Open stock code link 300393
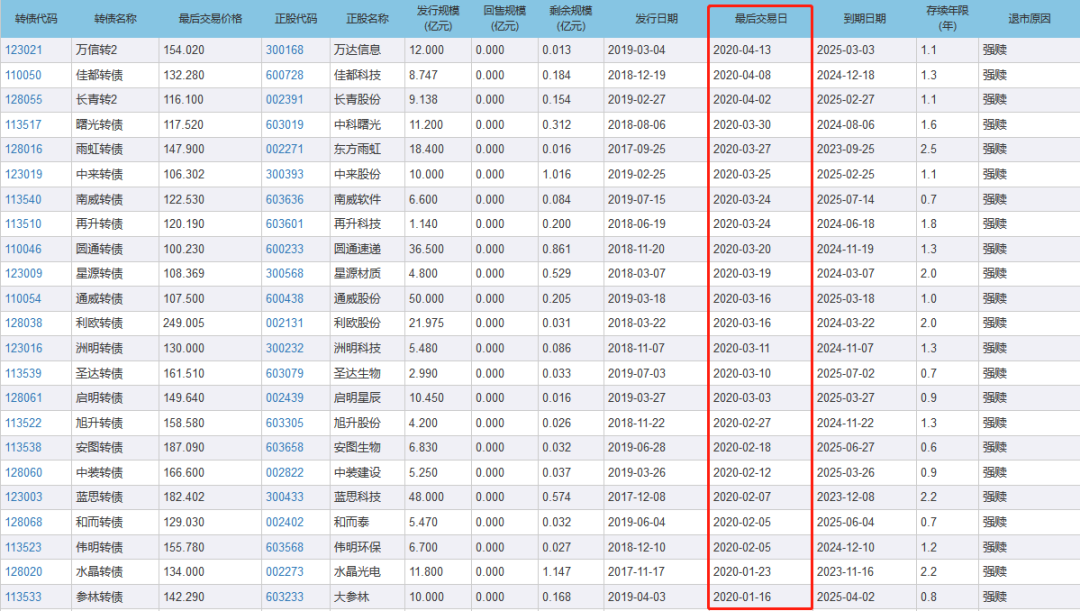 284,174
